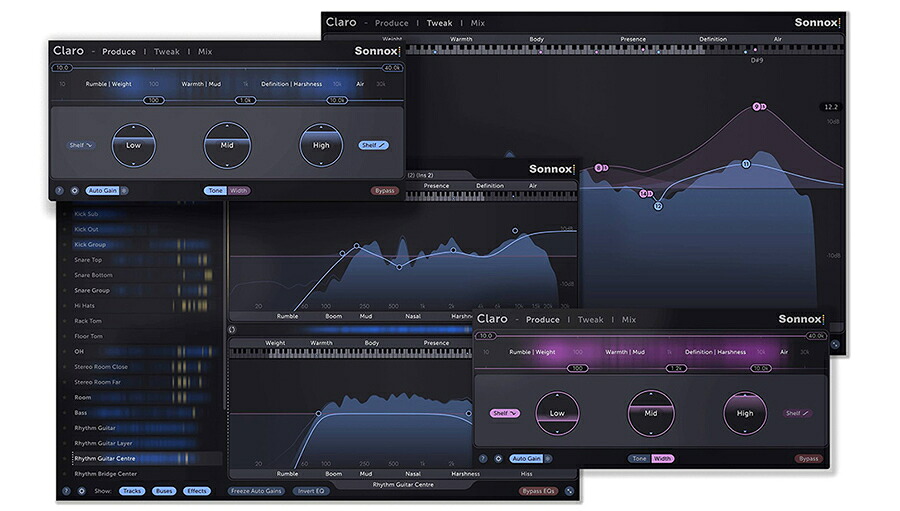This screenshot has width=900, height=511.
Task: Enable low Shelf in blue Produce window
Action: [x=80, y=145]
